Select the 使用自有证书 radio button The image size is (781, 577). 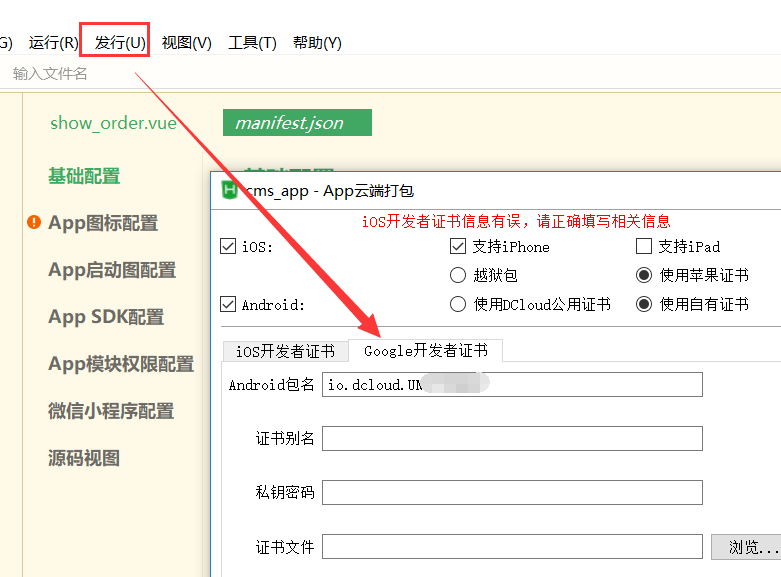coord(644,304)
